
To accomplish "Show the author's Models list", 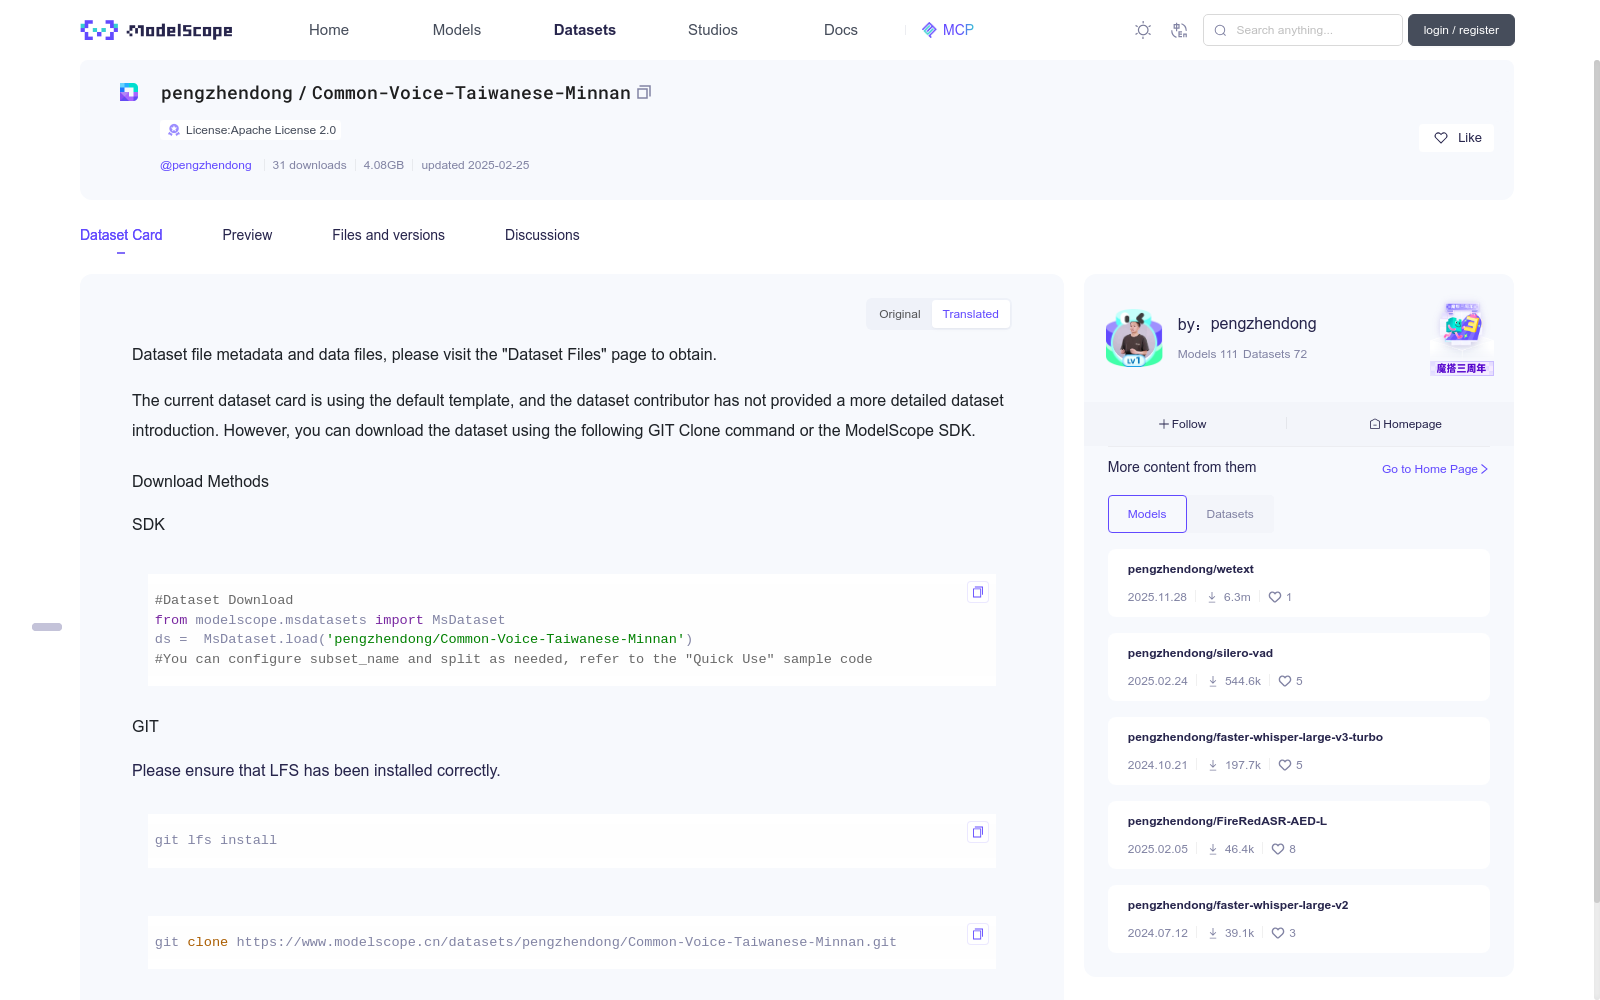I will (1147, 514).
